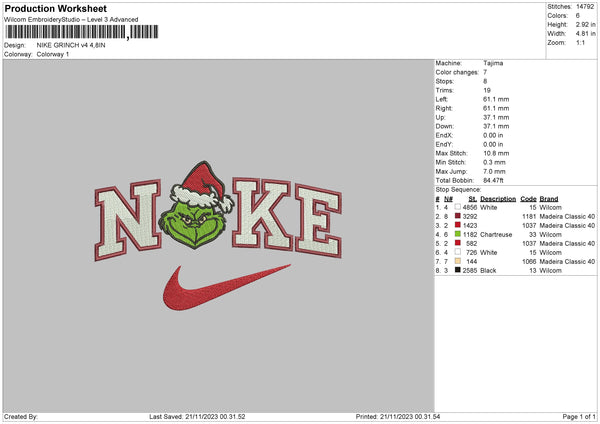This screenshot has height=424, width=600.
Task: Click the barcode under the header
Action: point(82,32)
